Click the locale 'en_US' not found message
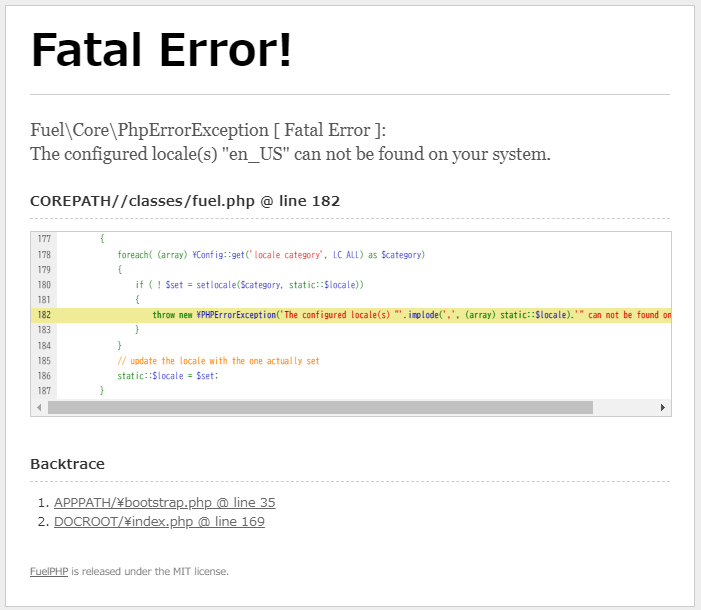701x610 pixels. click(290, 154)
